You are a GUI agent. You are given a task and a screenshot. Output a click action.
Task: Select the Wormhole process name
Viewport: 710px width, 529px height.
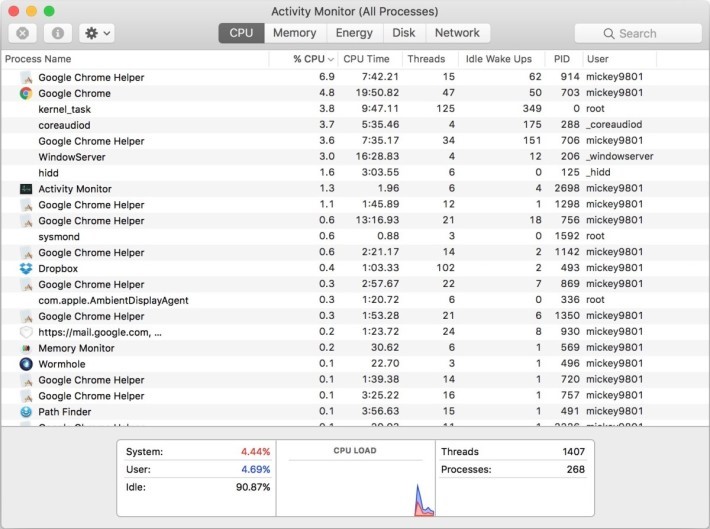click(62, 364)
